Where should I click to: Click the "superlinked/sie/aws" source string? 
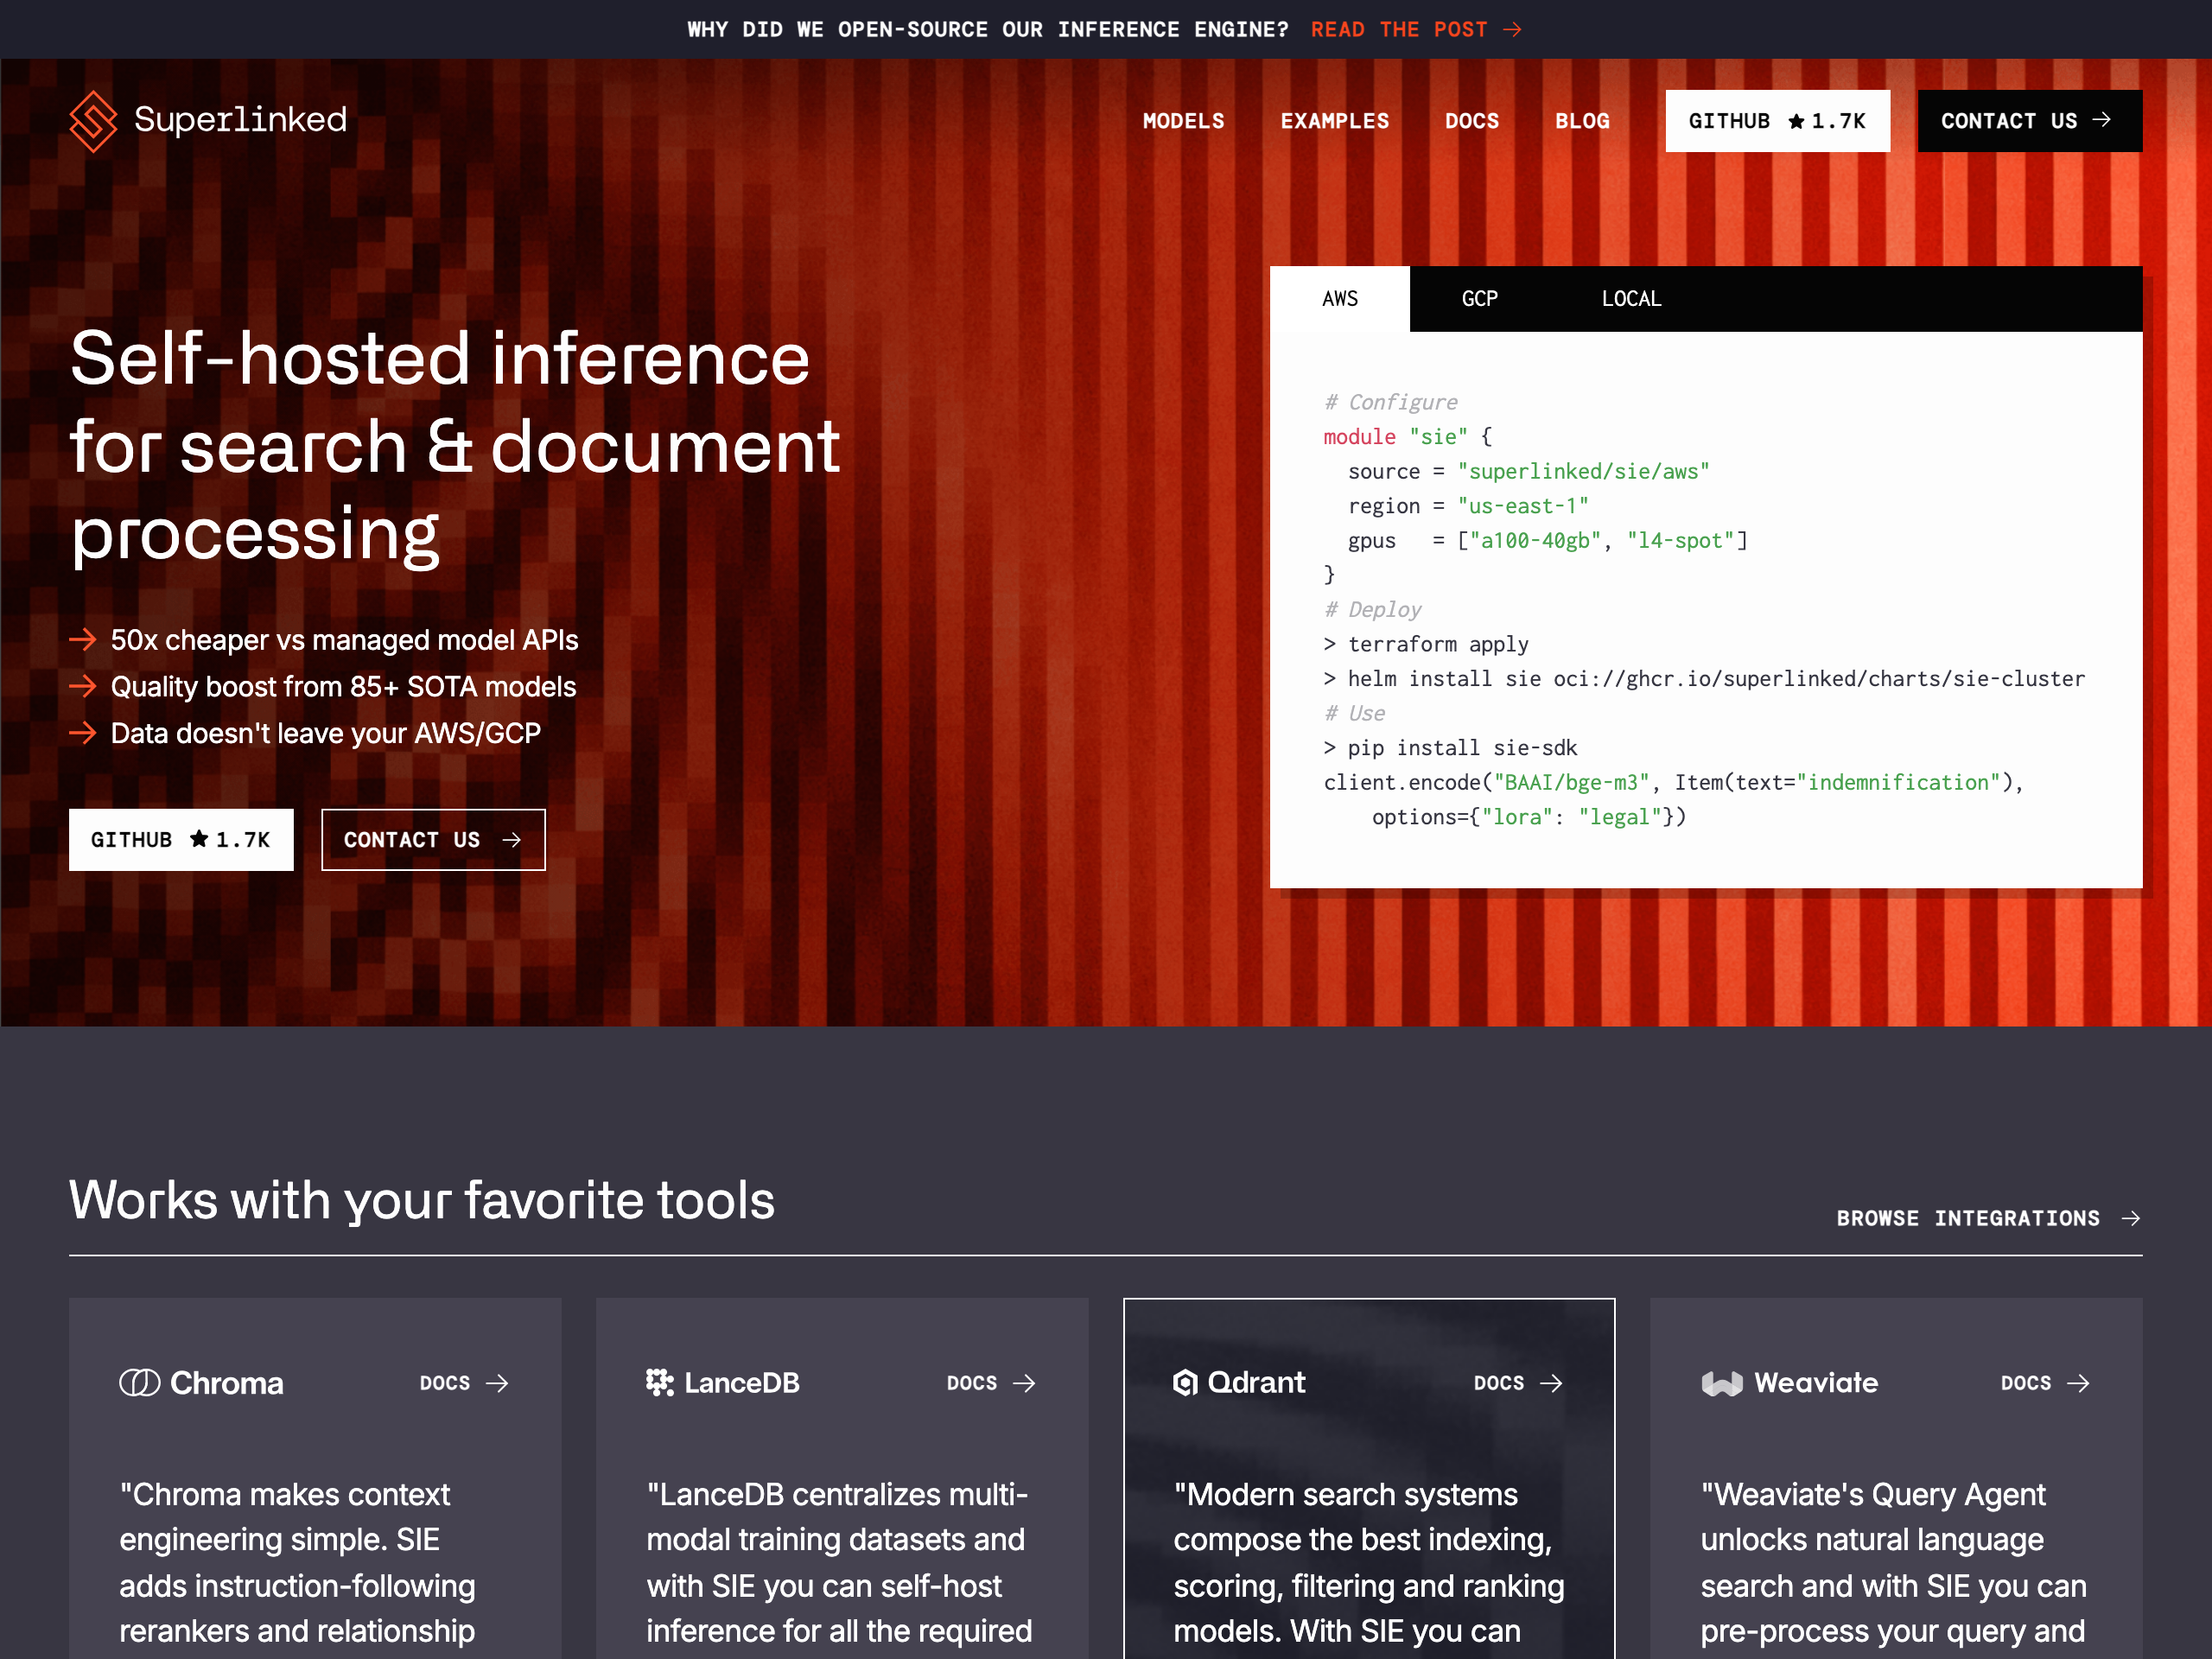pos(1583,471)
